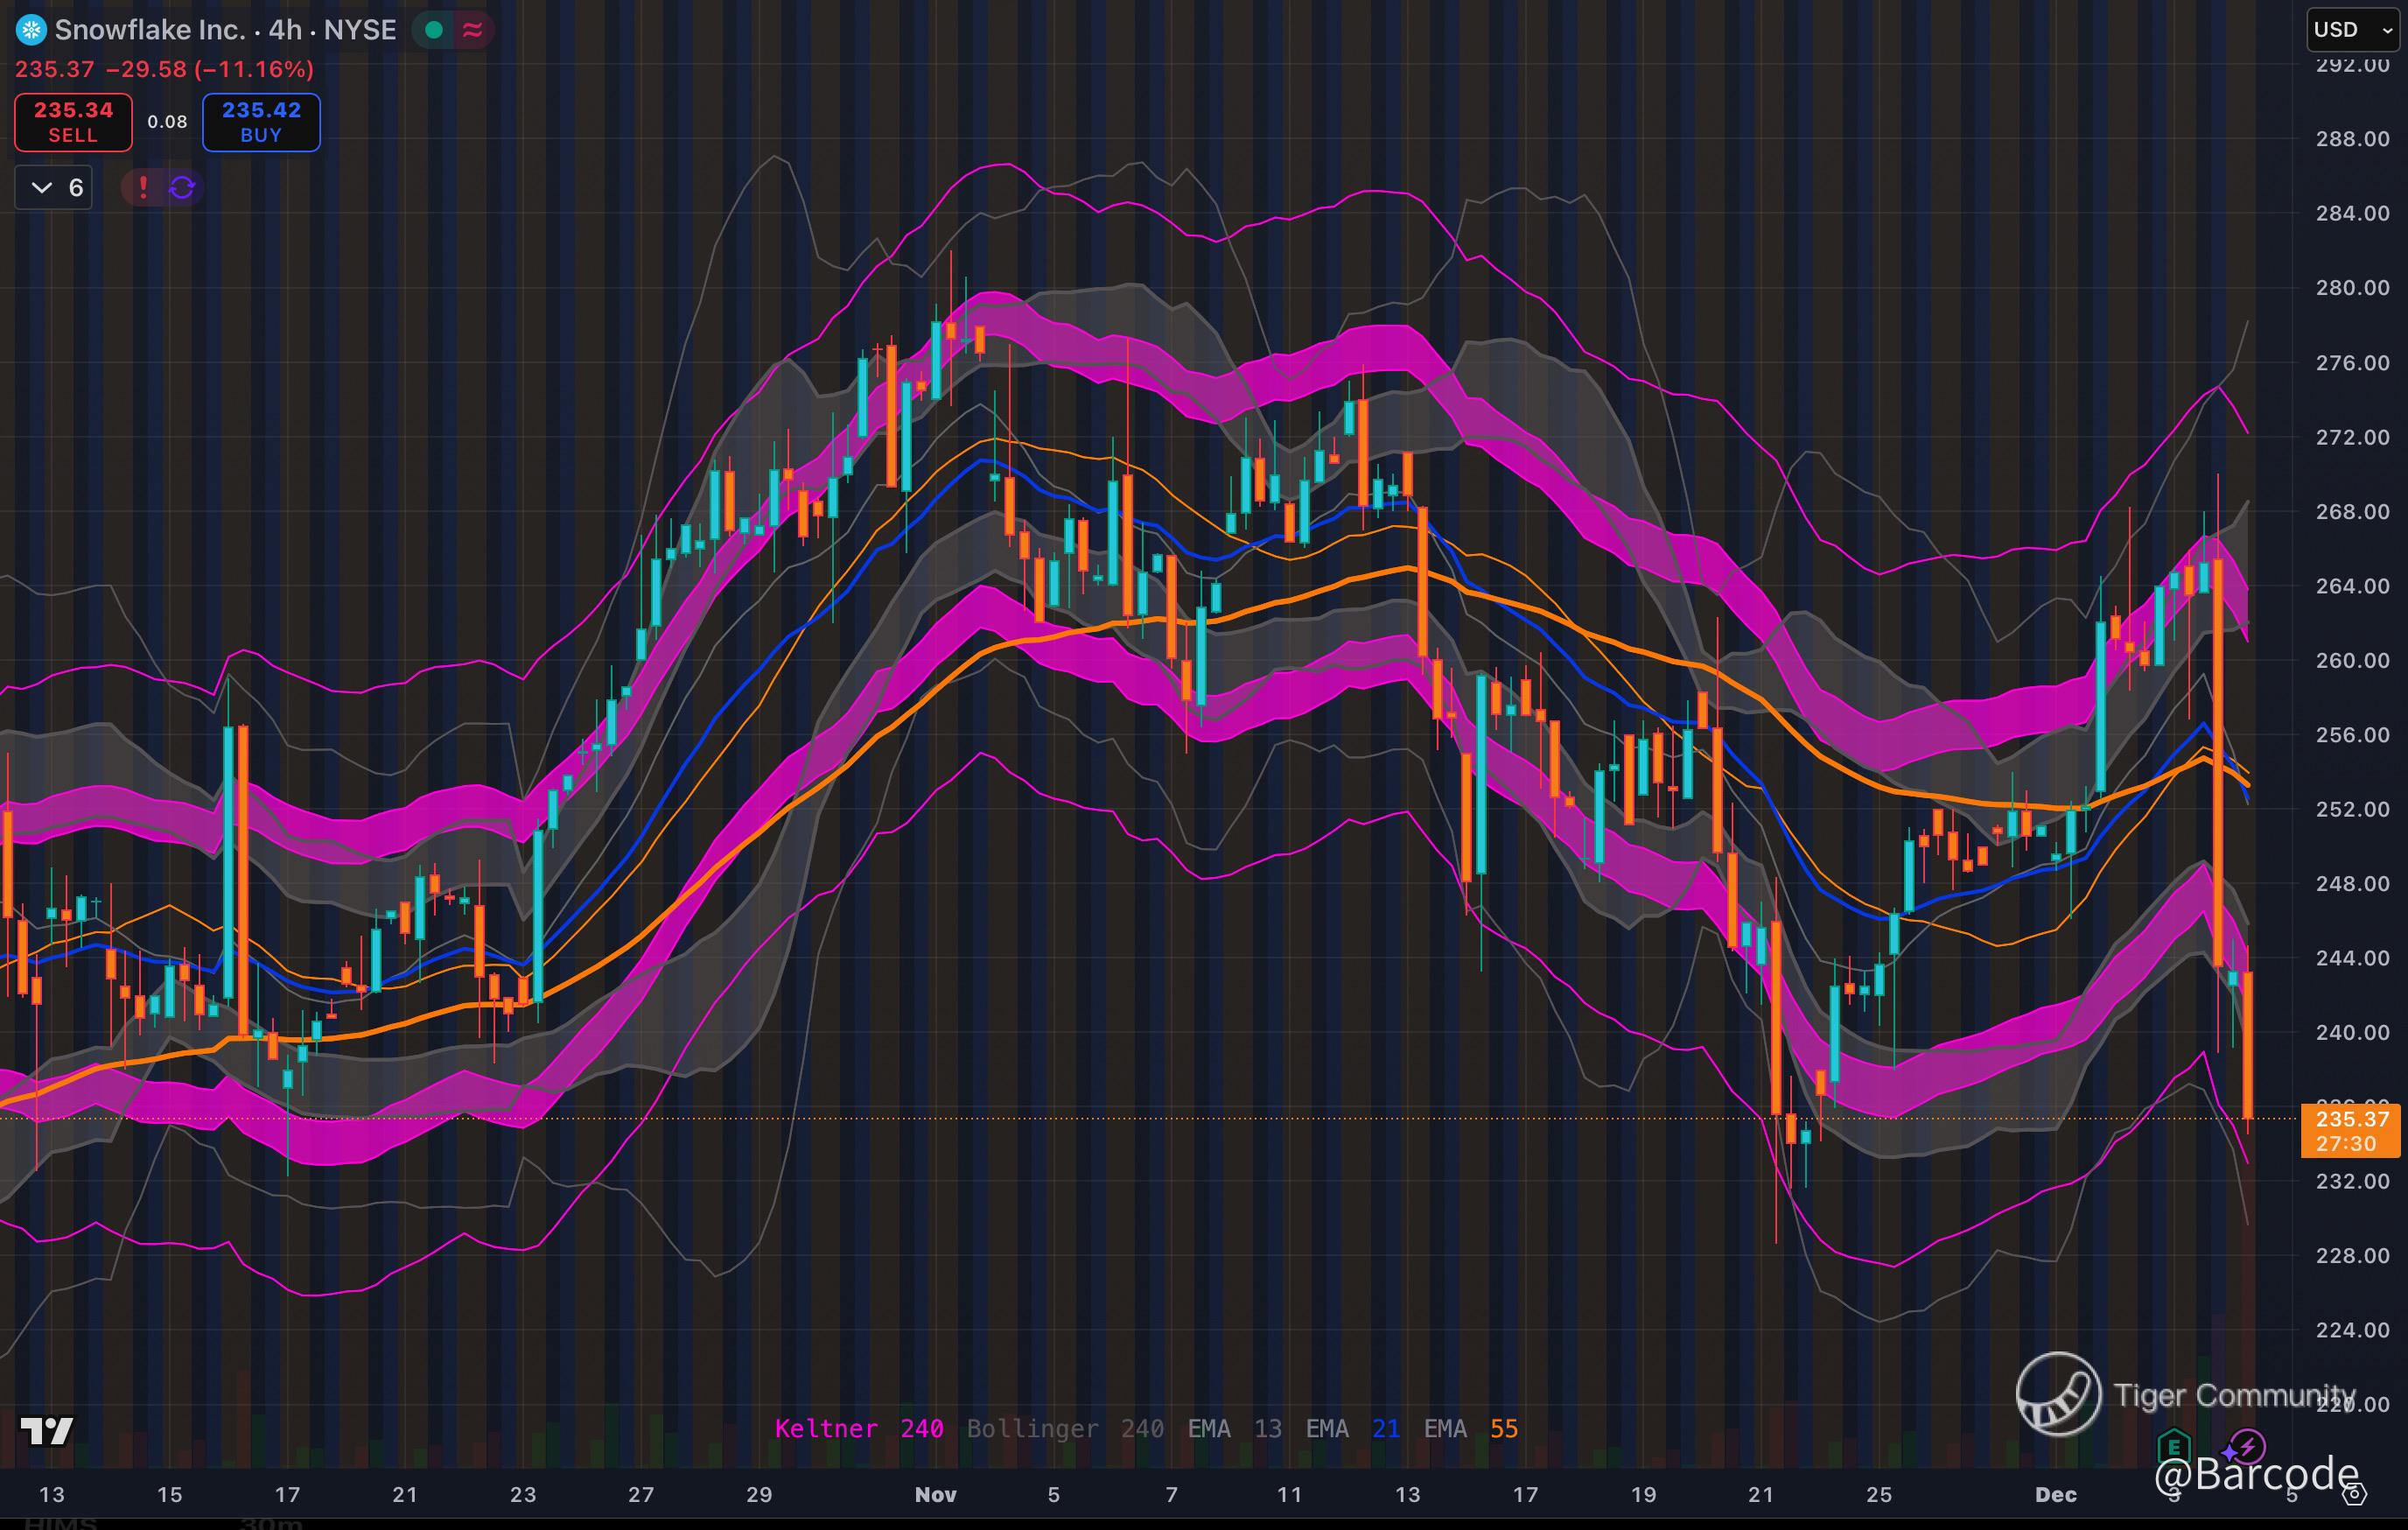Click the green market open status dot
The height and width of the screenshot is (1530, 2408).
(x=434, y=30)
